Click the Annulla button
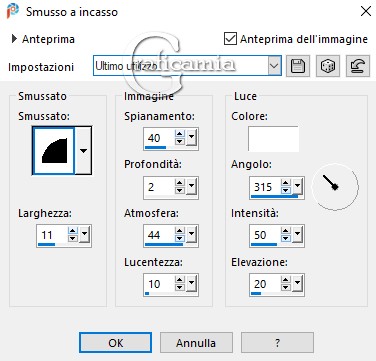This screenshot has width=376, height=361. (x=196, y=343)
